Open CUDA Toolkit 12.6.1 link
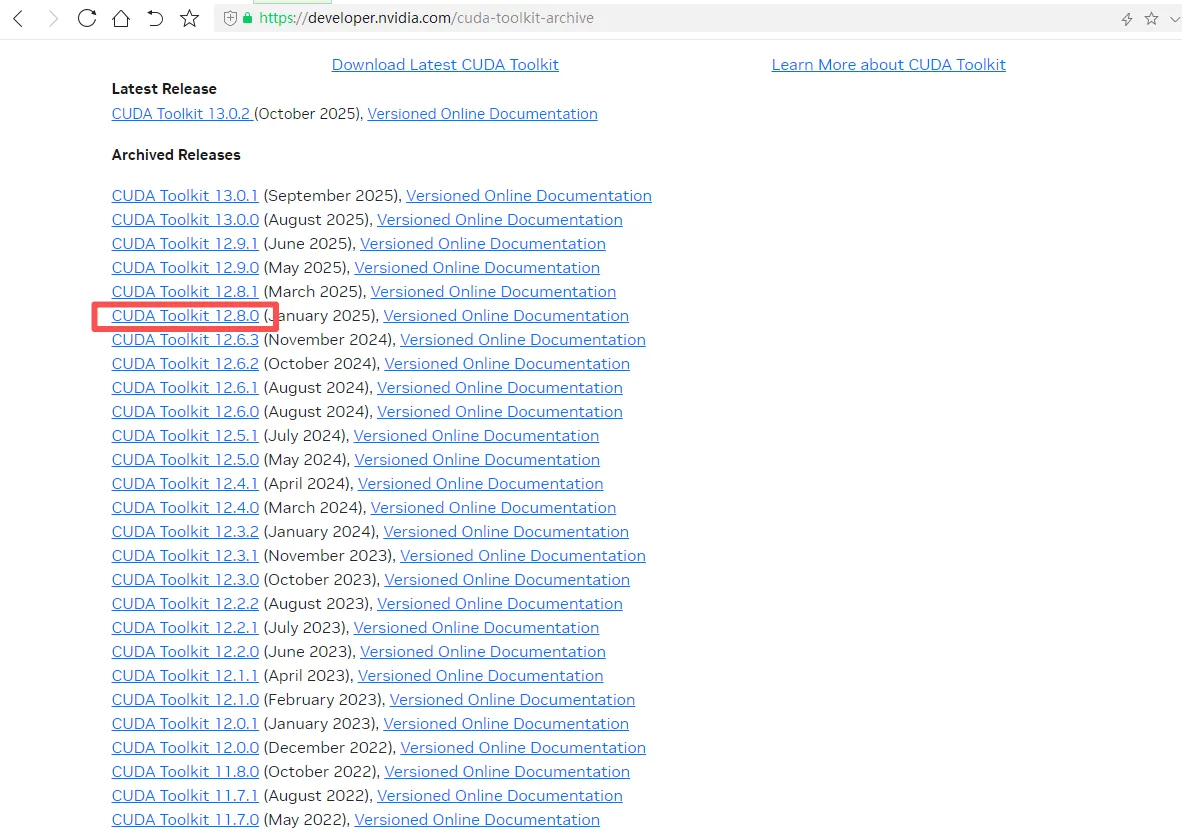Viewport: 1182px width, 831px height. pos(185,388)
